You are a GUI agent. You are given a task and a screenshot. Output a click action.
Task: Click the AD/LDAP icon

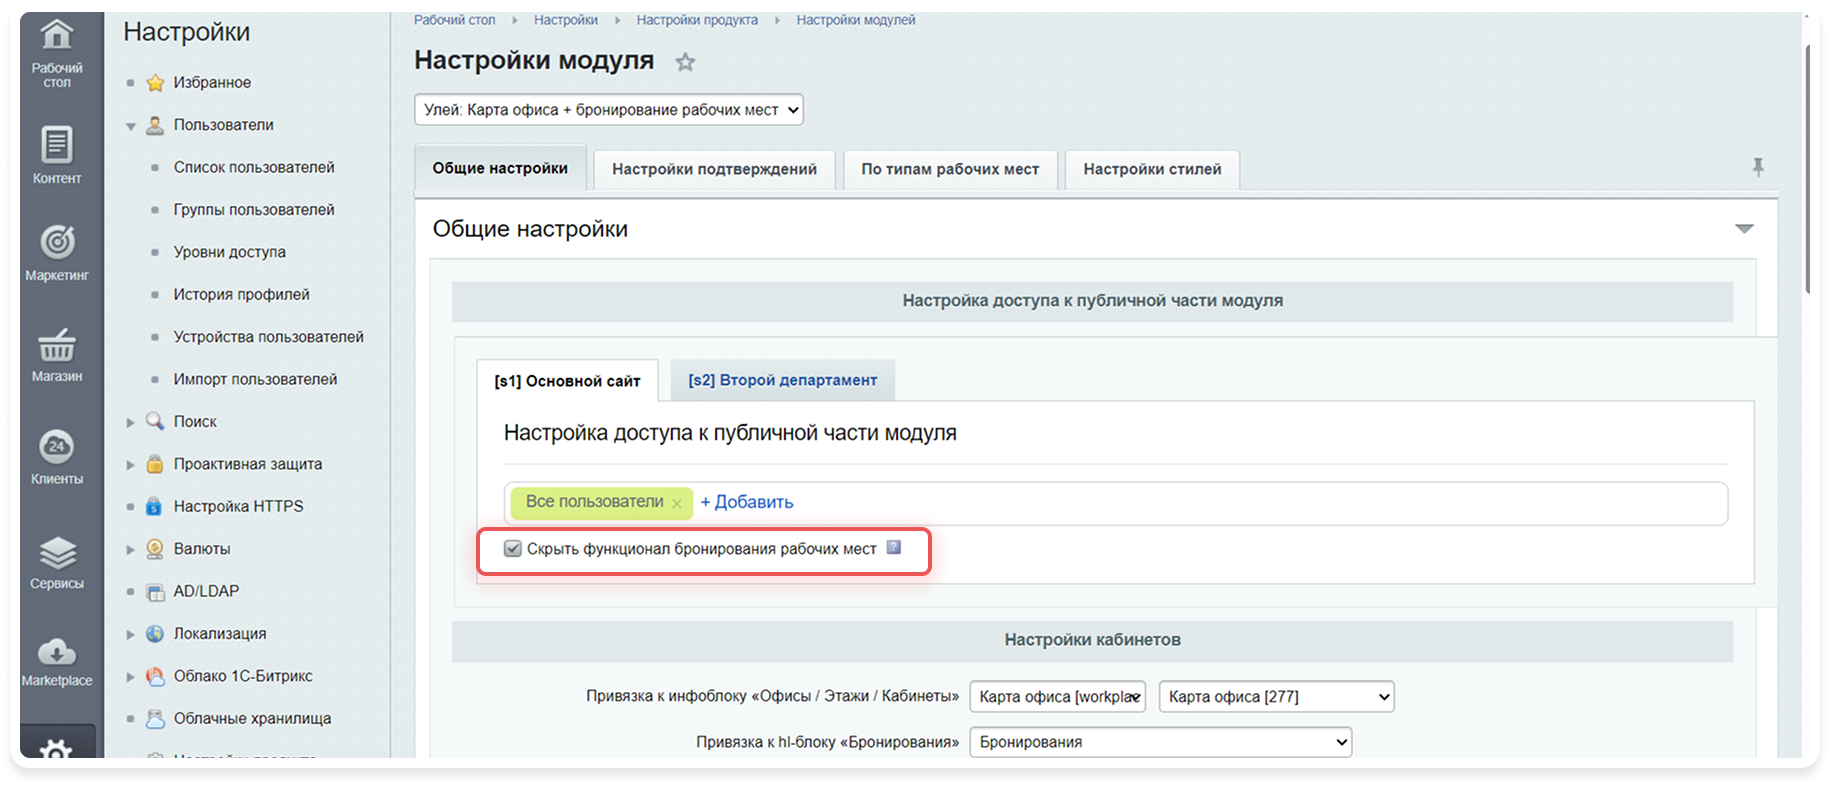pos(155,592)
